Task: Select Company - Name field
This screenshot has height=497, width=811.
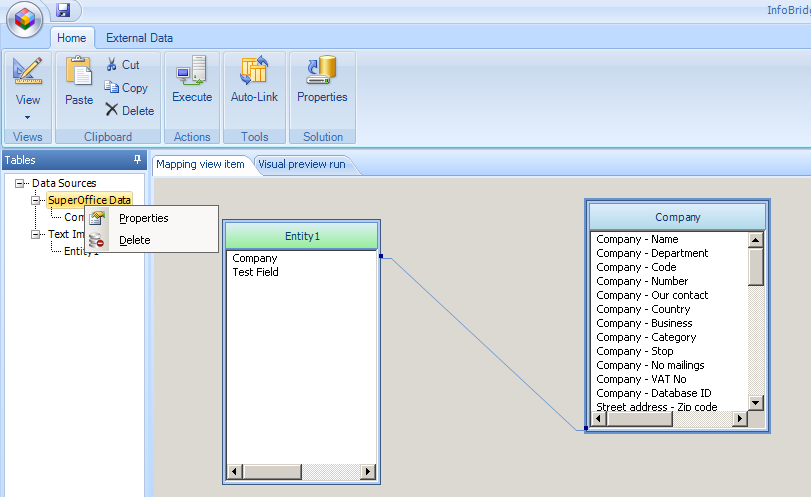Action: [x=637, y=239]
